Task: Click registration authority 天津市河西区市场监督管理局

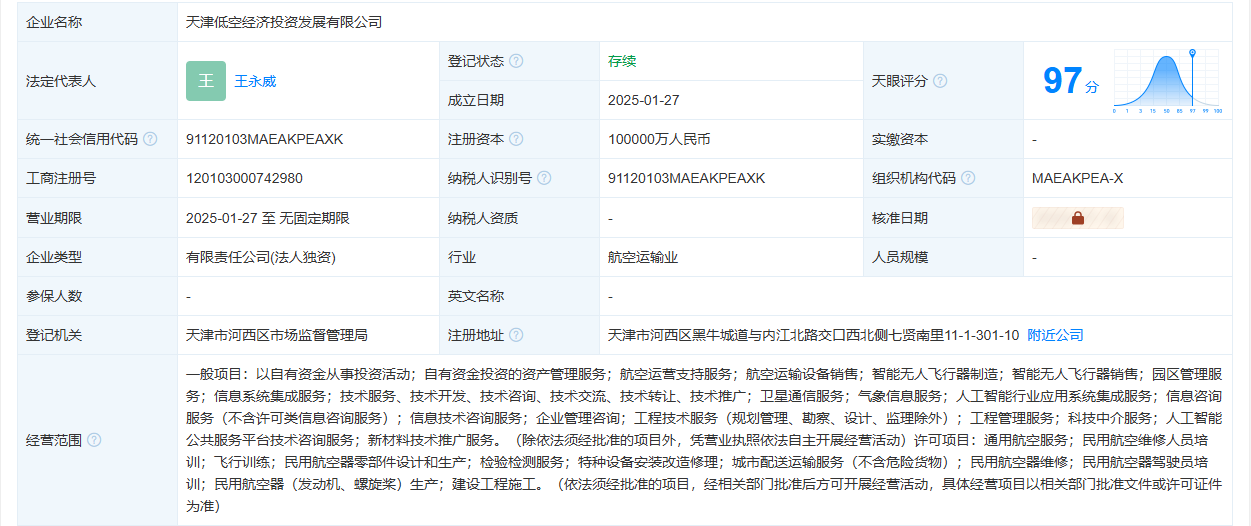Action: pos(277,335)
